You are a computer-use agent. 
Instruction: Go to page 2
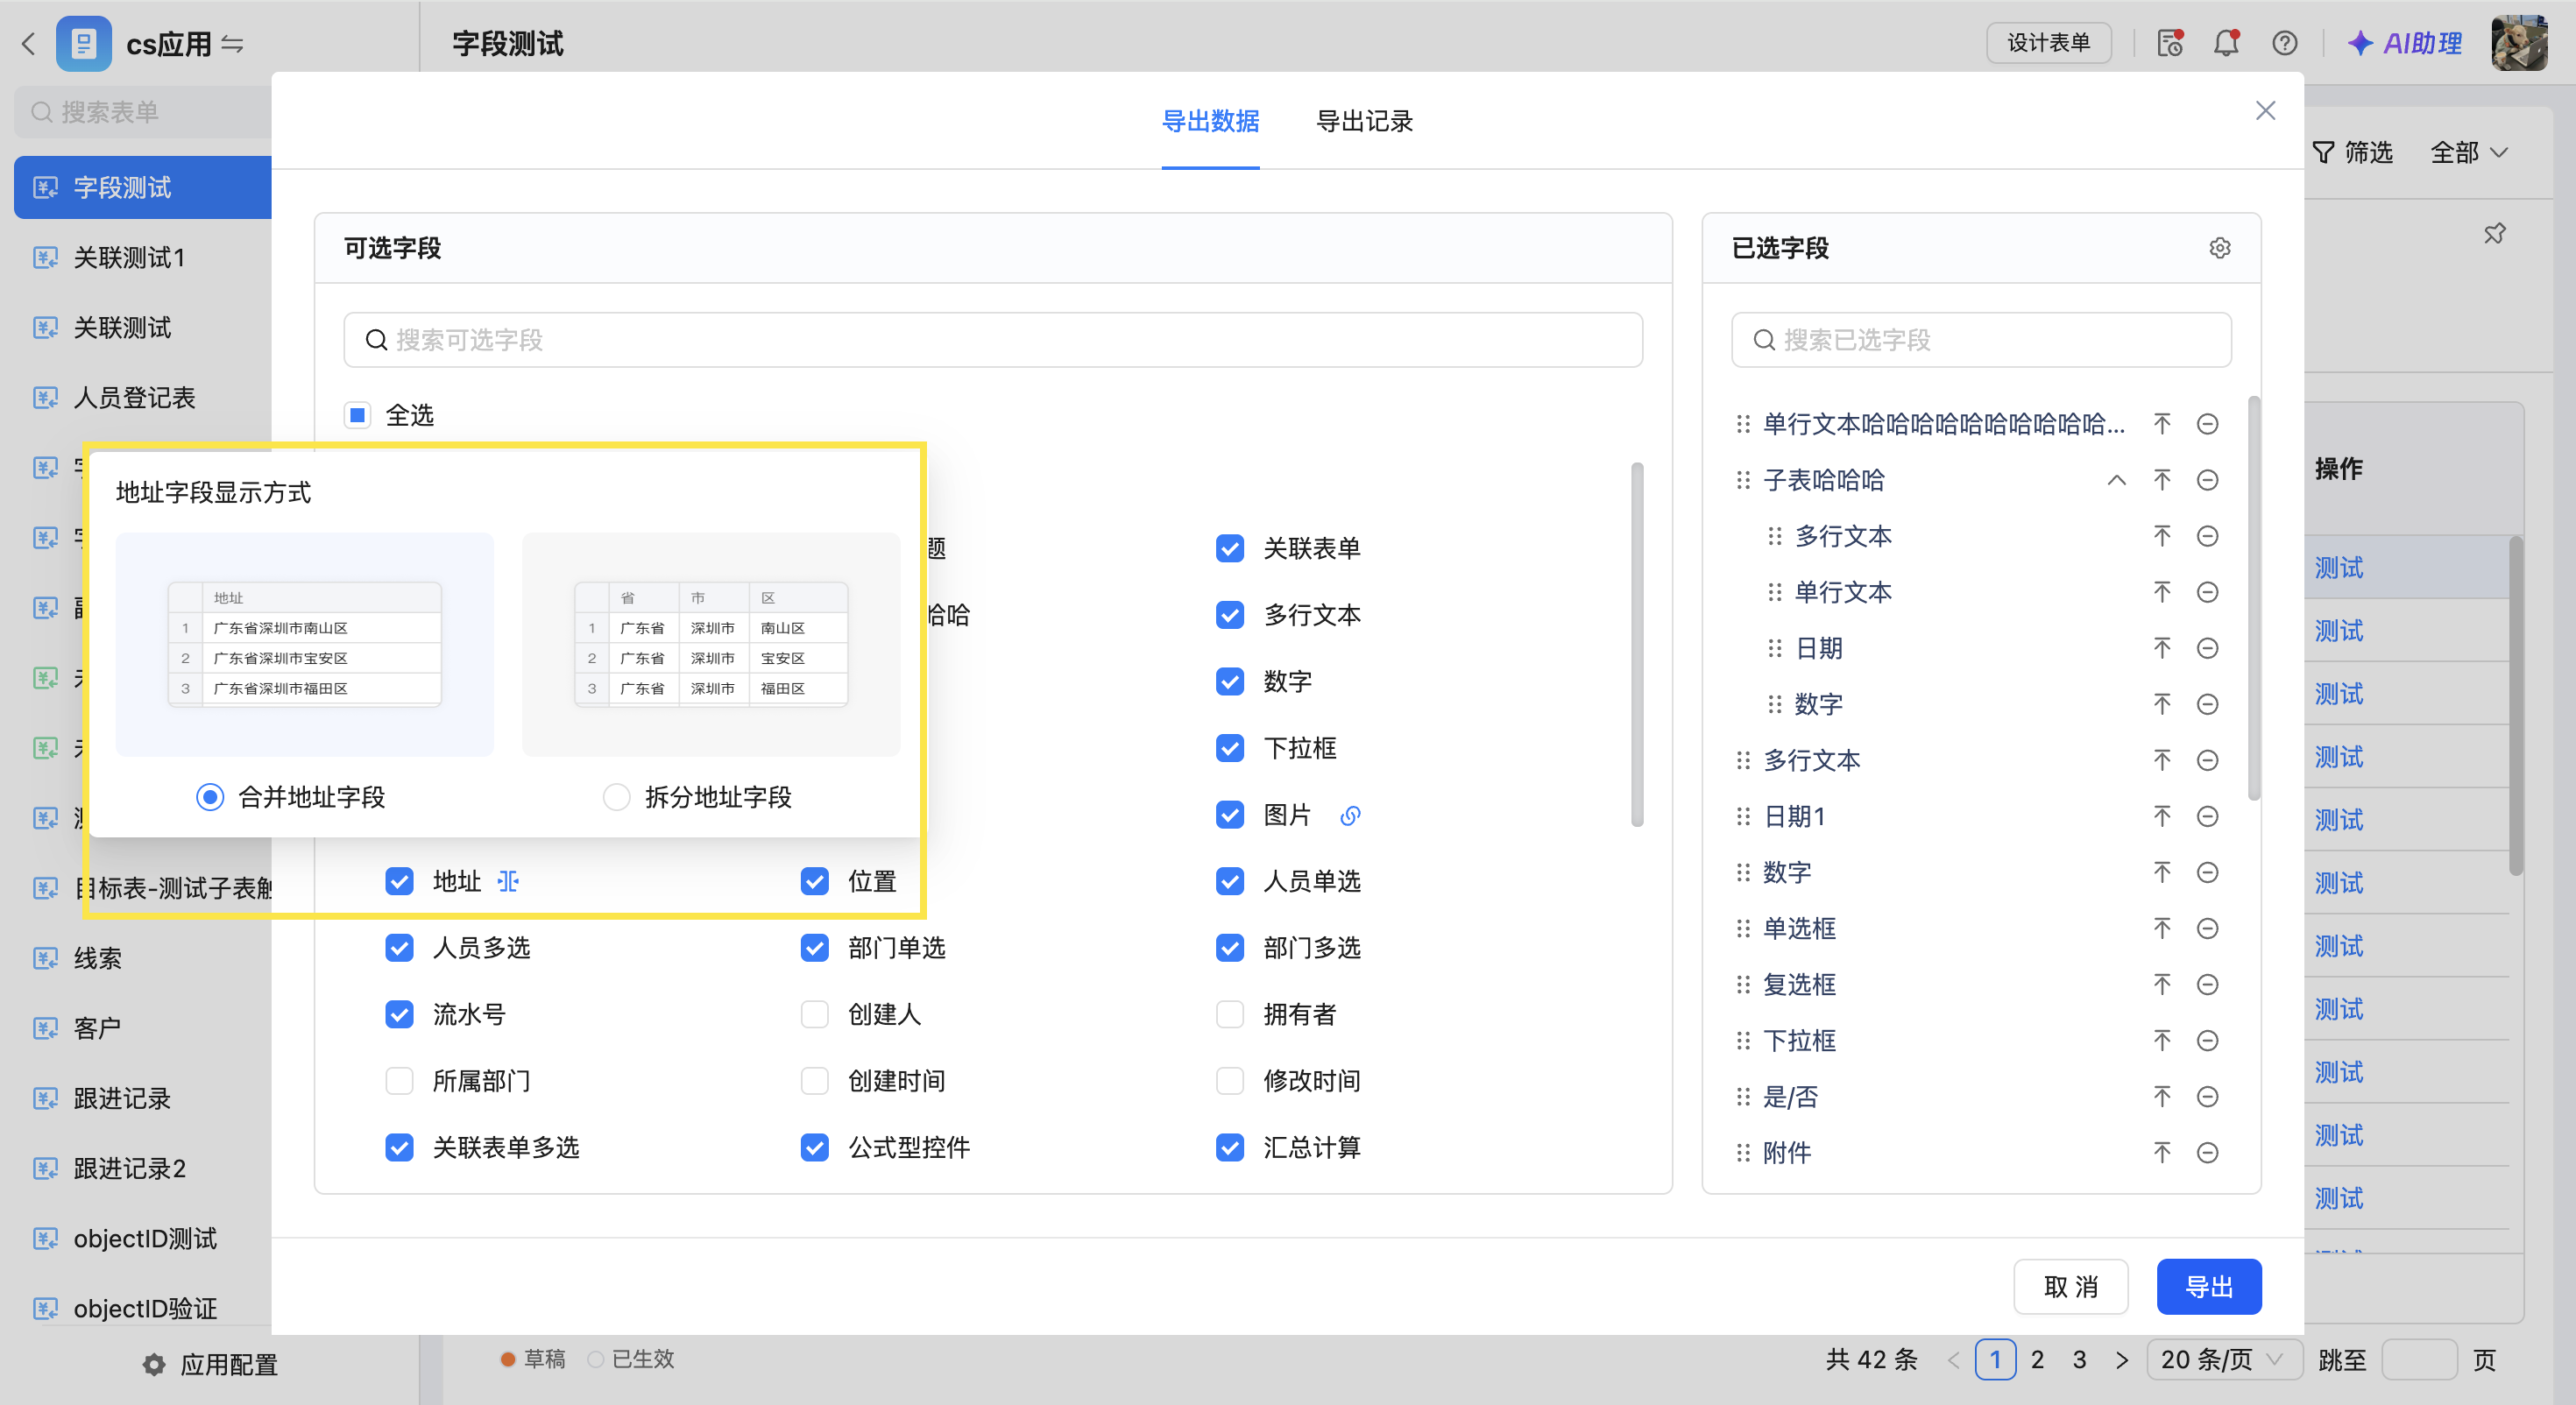tap(2037, 1359)
